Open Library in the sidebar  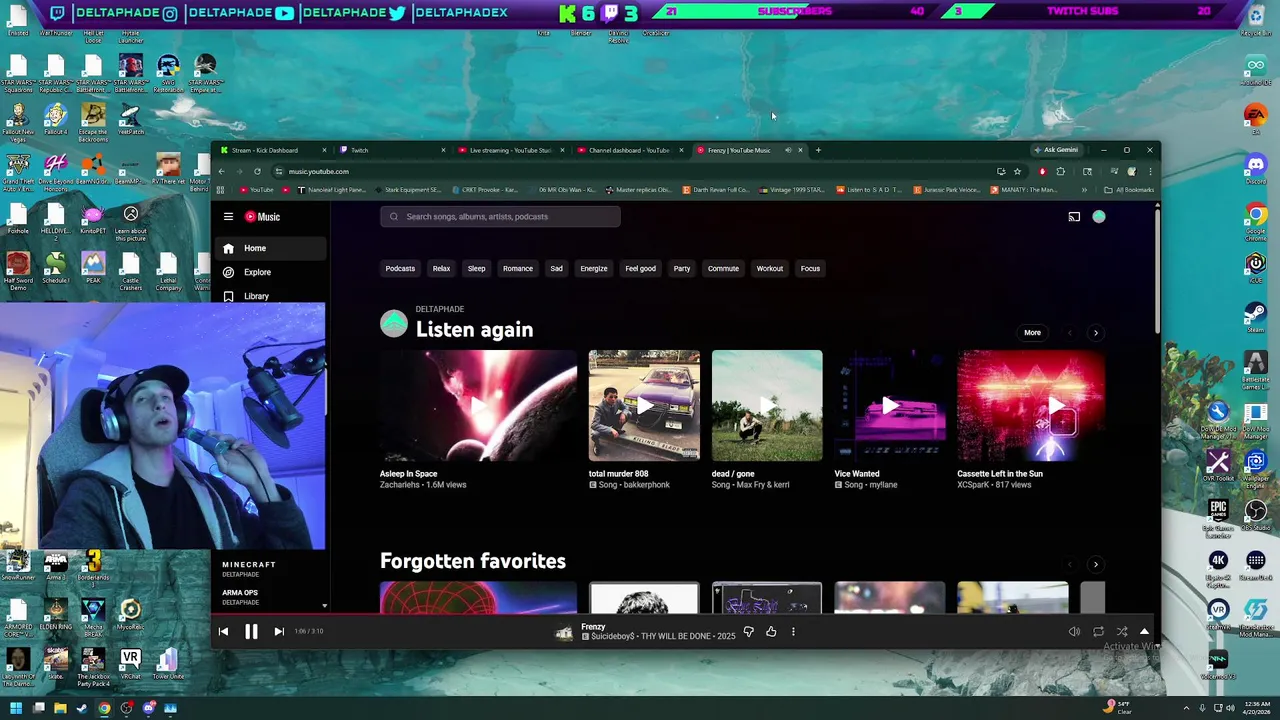[271, 296]
